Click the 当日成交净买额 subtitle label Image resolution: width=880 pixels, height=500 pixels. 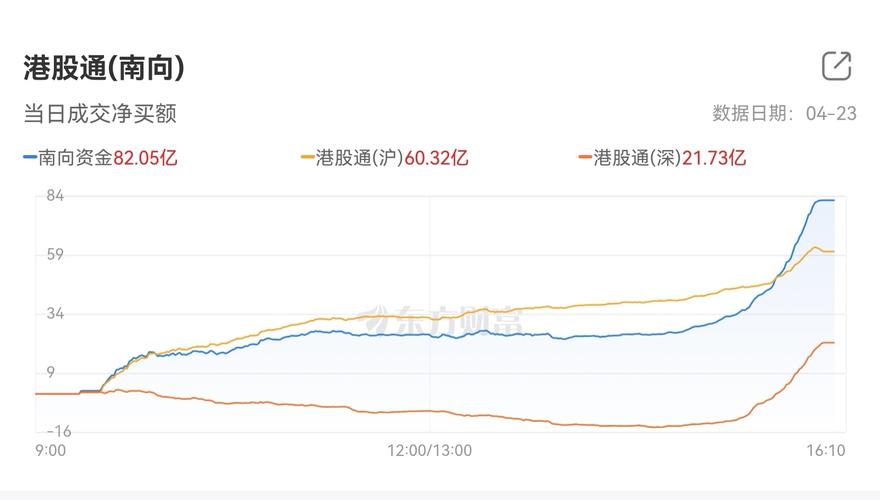[100, 113]
